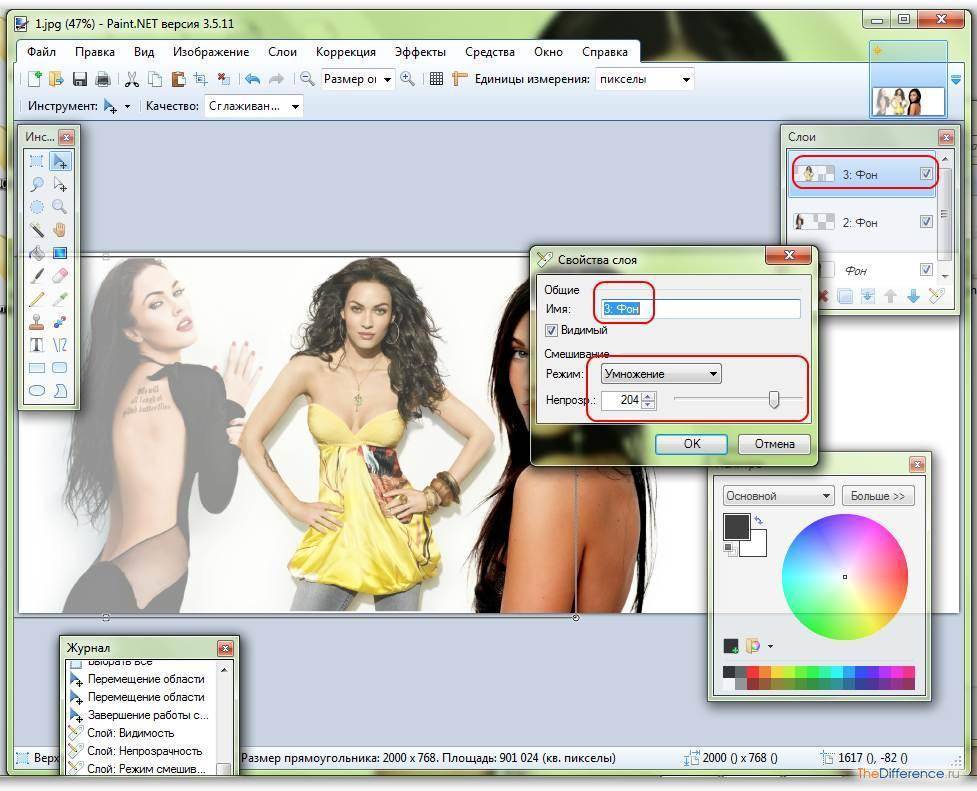Viewport: 977px width, 791px height.
Task: Open the пикселы units dropdown
Action: point(645,79)
